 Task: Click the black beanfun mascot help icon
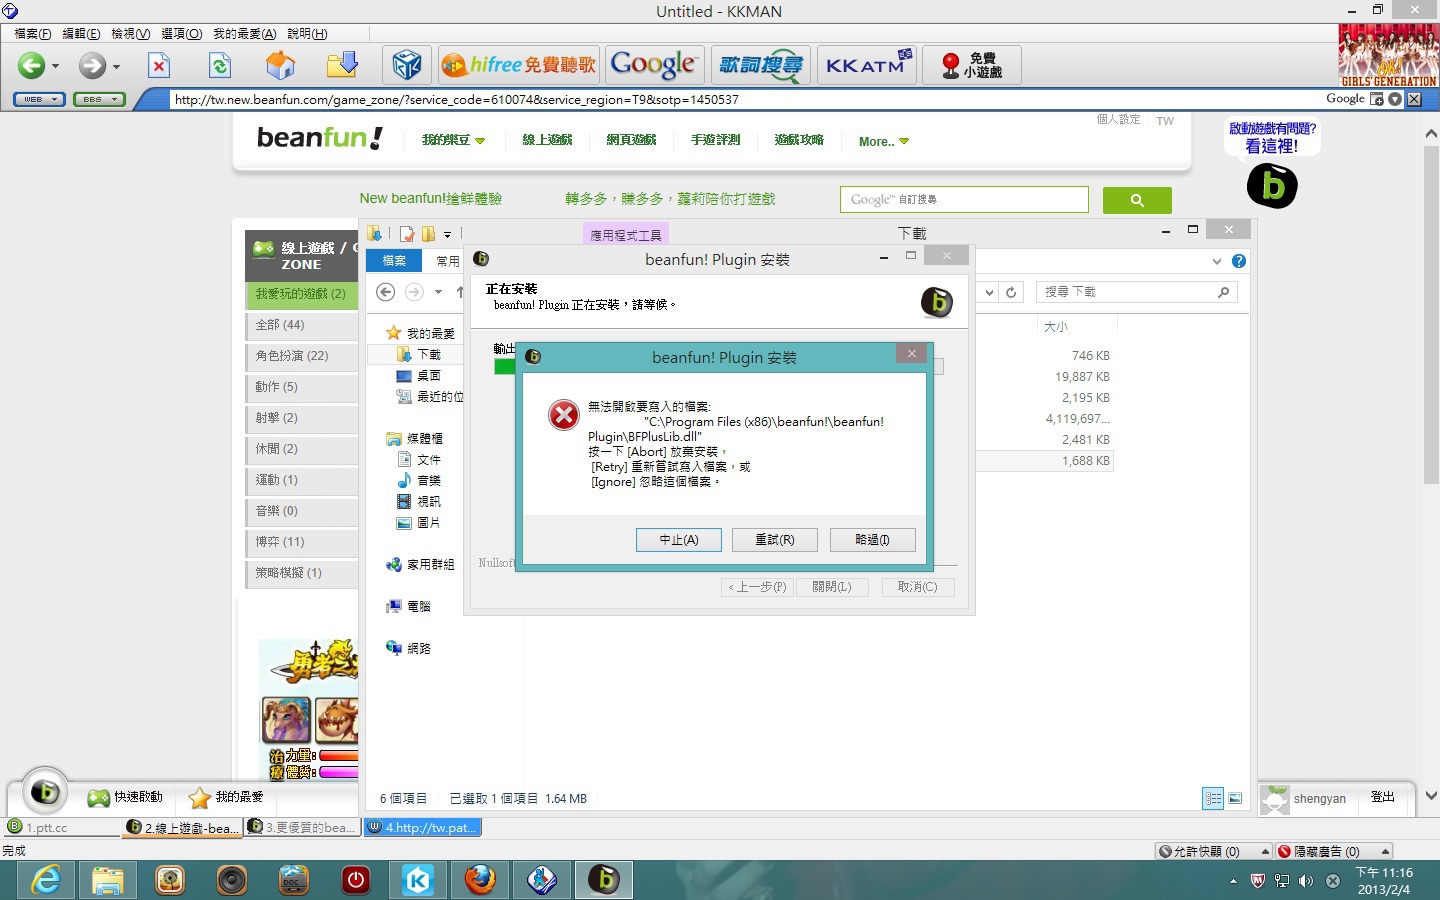[1272, 186]
